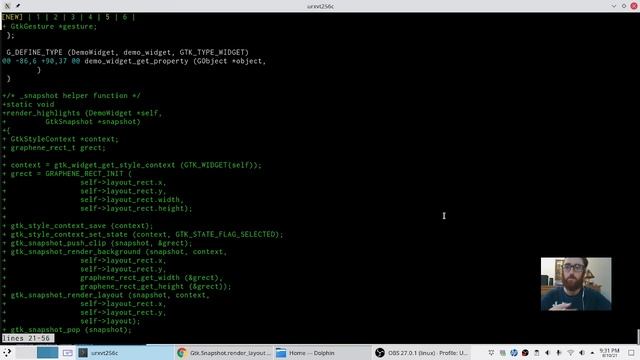Click the Dolphin folder icon in taskbar
Screen dimensions: 640x360
(281, 353)
